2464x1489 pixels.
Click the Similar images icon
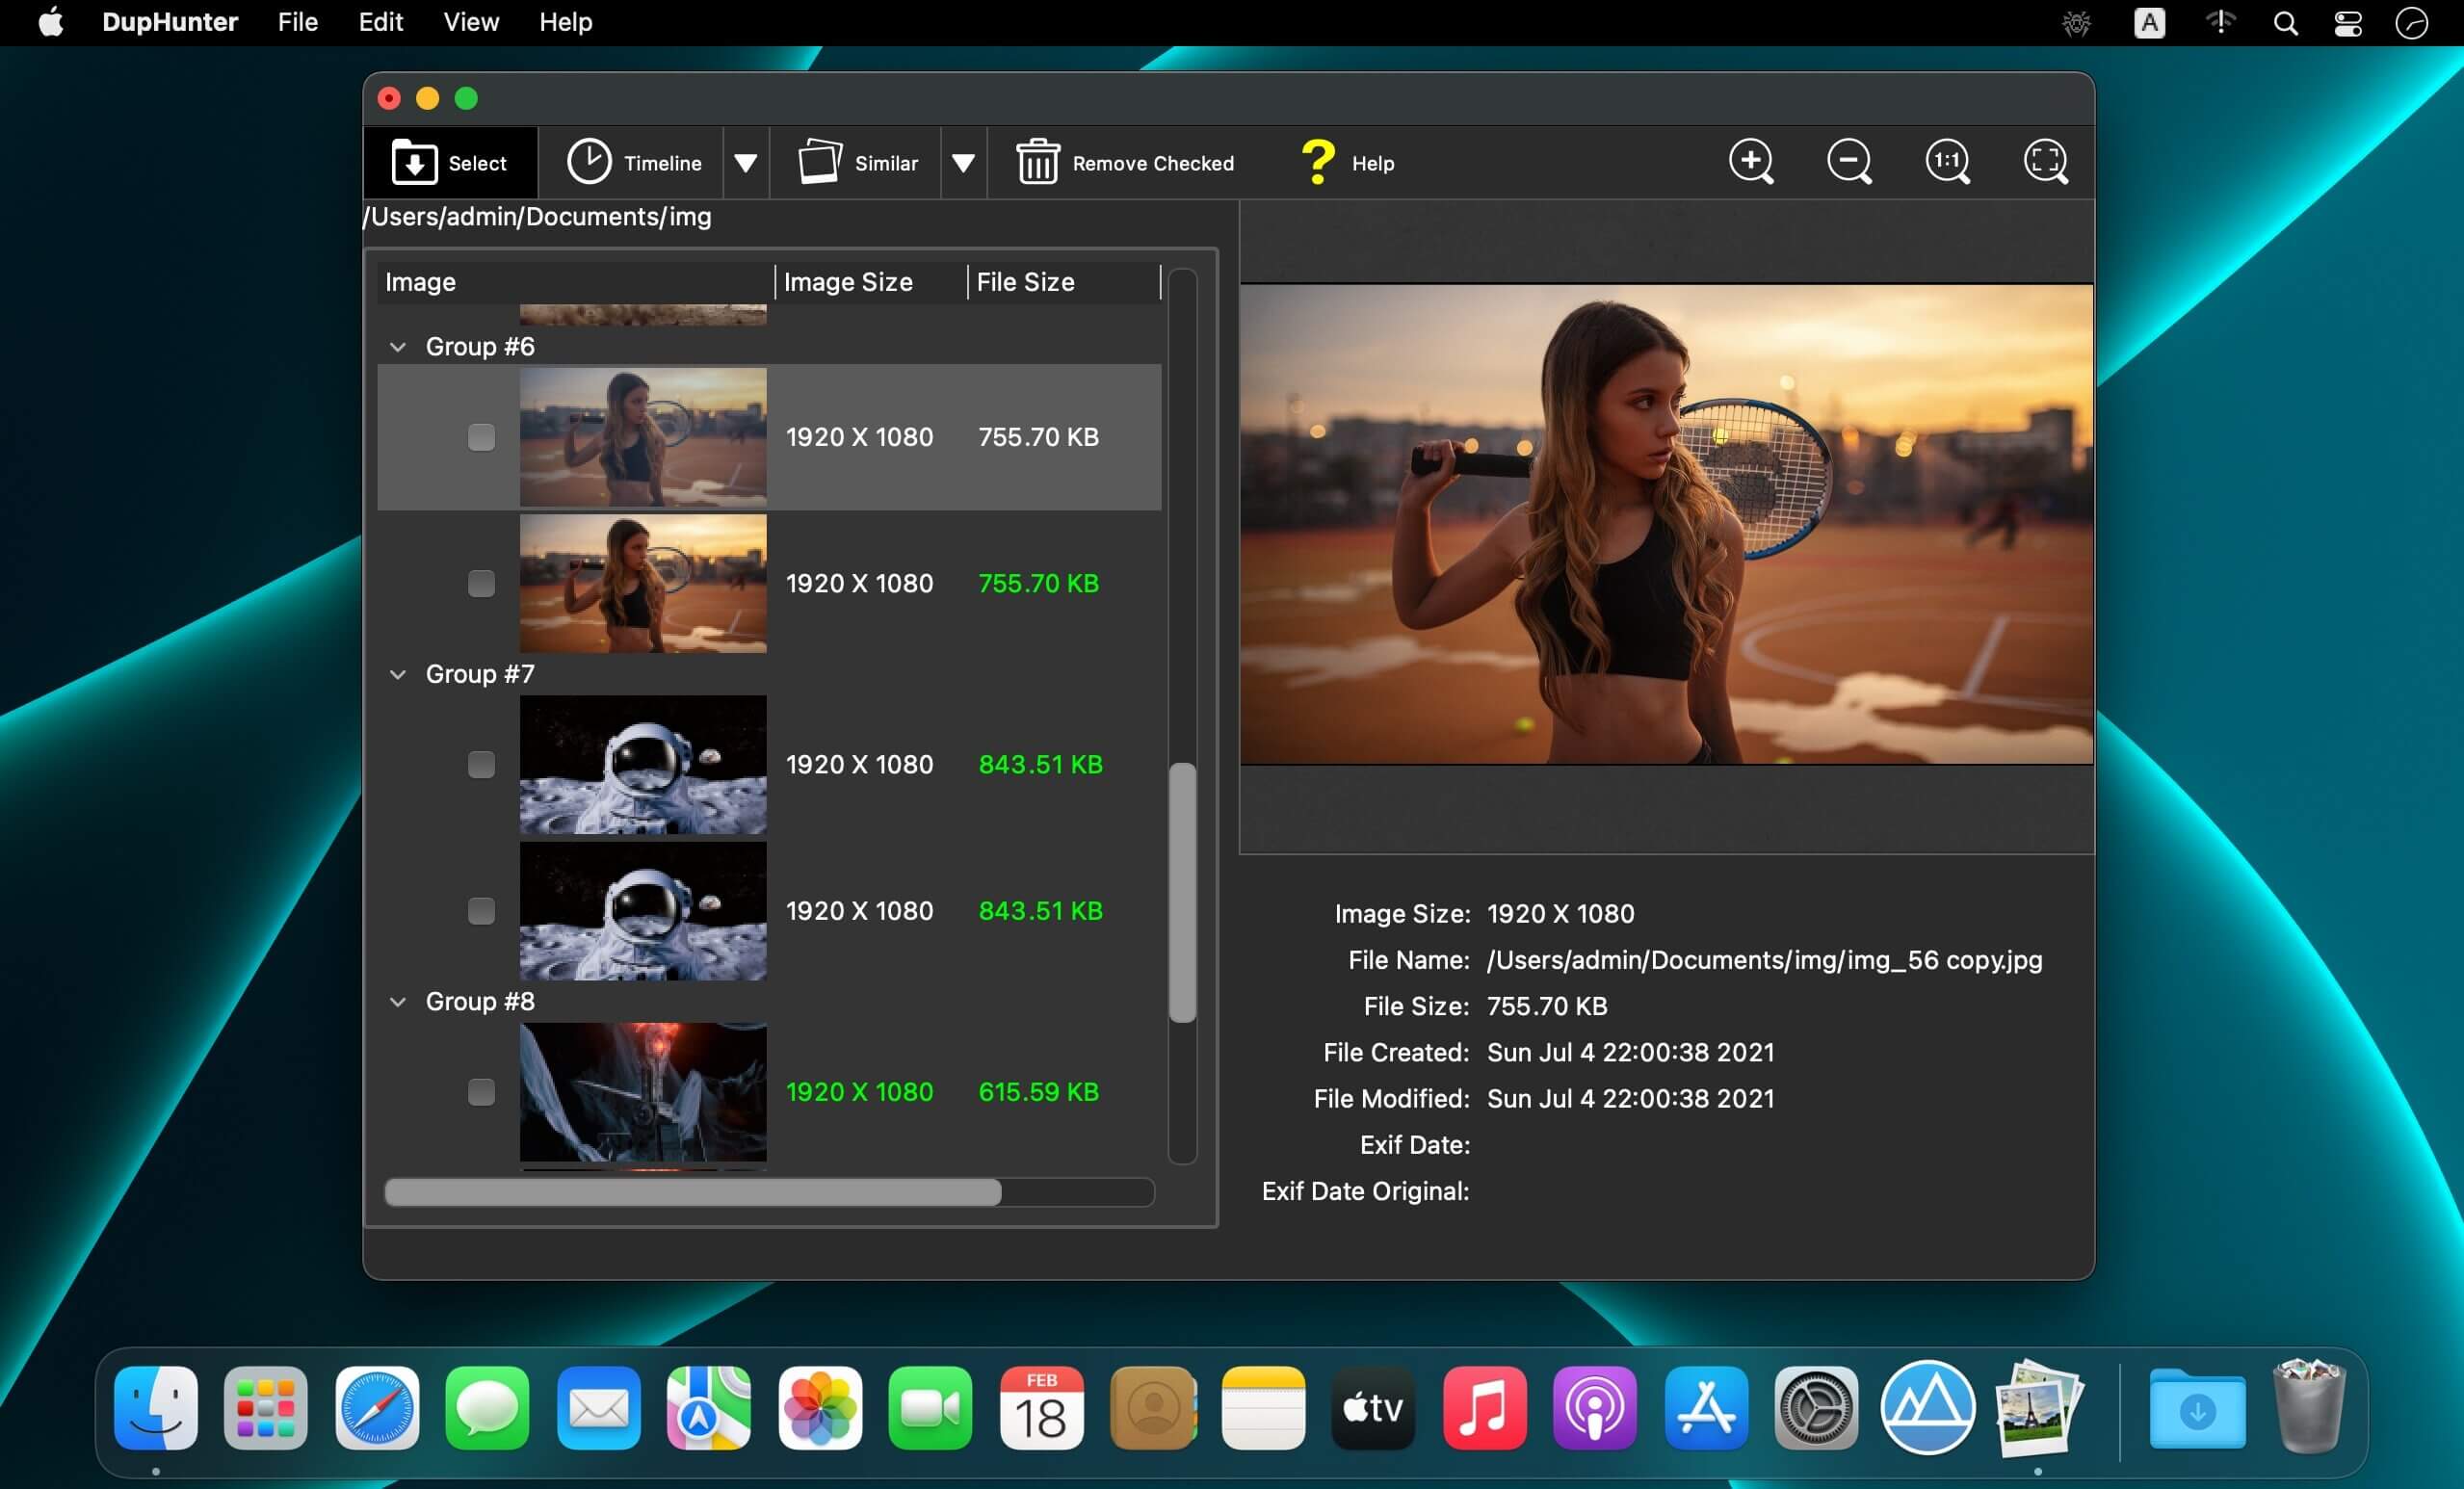[x=819, y=162]
